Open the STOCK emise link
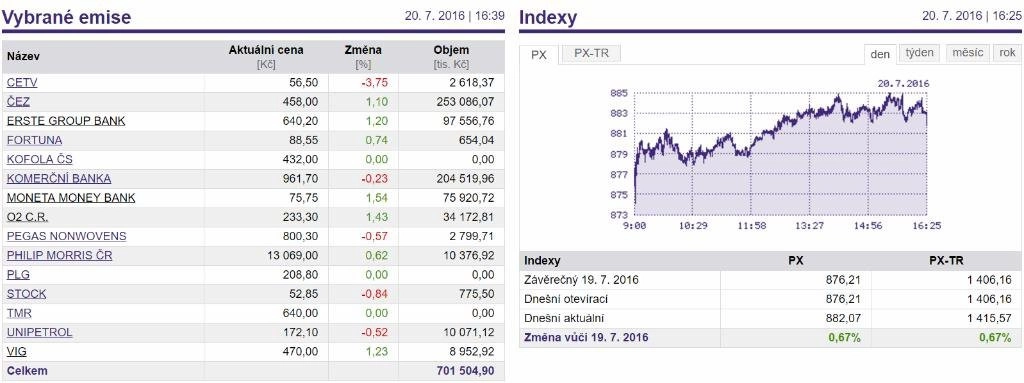Image resolution: width=1024 pixels, height=383 pixels. point(26,294)
